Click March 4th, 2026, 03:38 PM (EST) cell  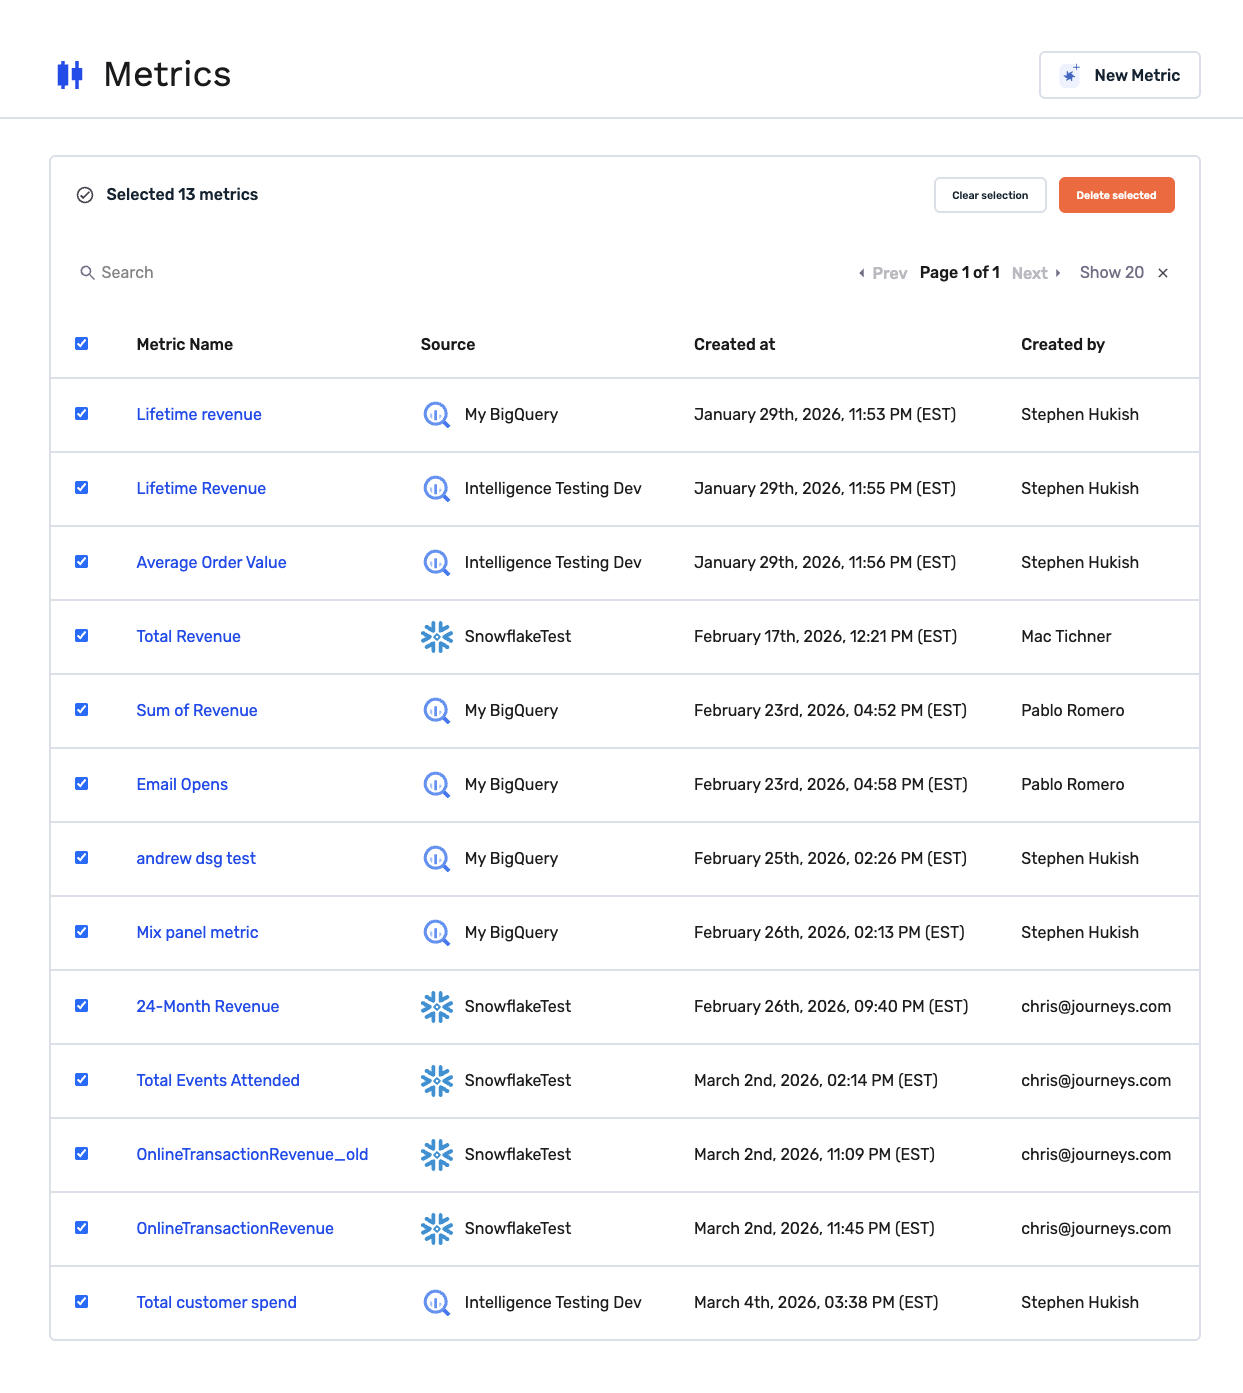pos(816,1303)
